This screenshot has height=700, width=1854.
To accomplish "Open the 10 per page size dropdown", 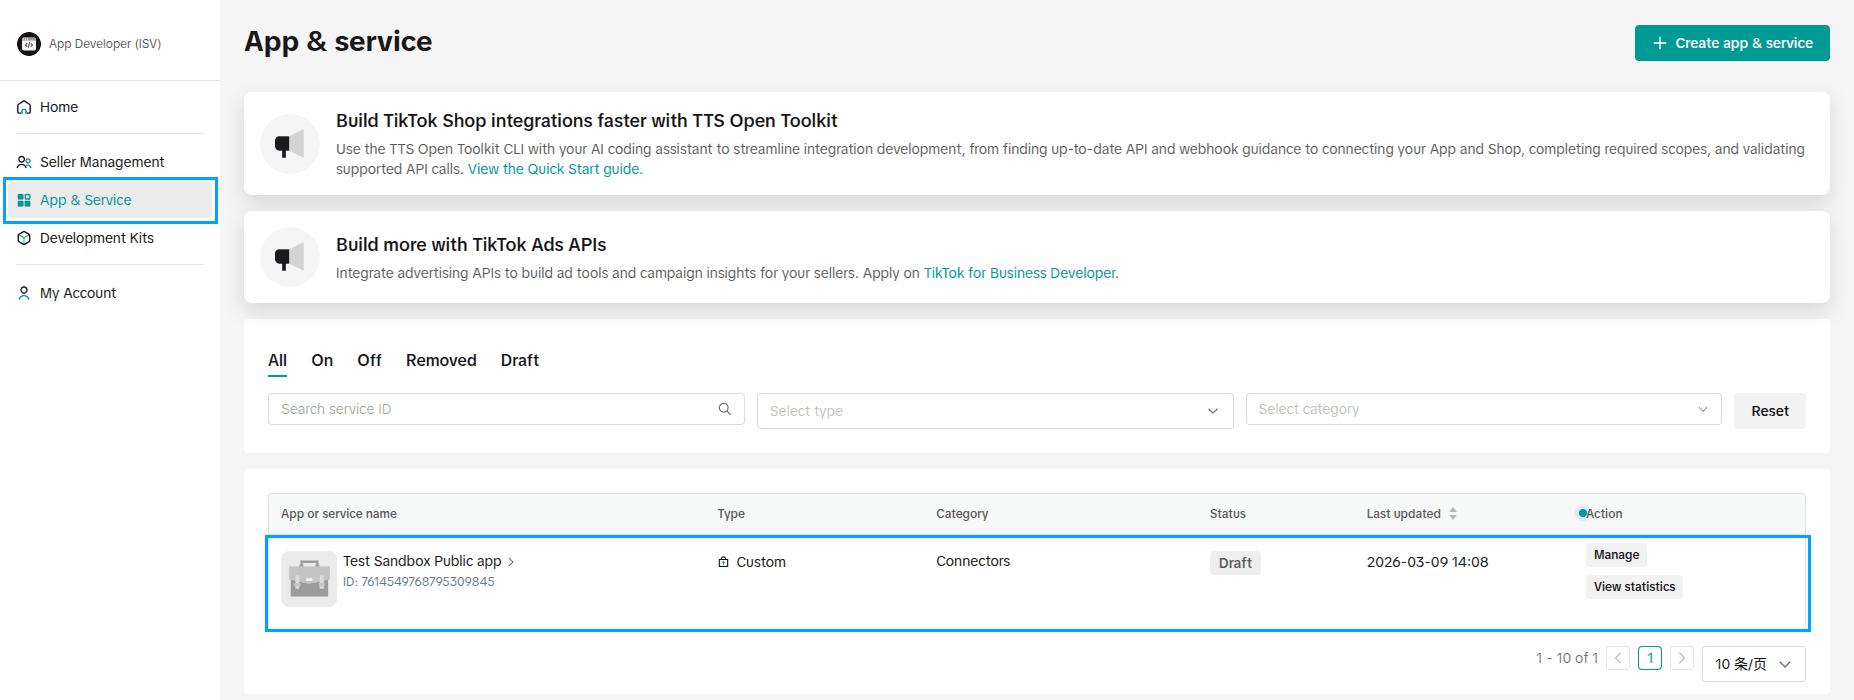I will [1754, 664].
